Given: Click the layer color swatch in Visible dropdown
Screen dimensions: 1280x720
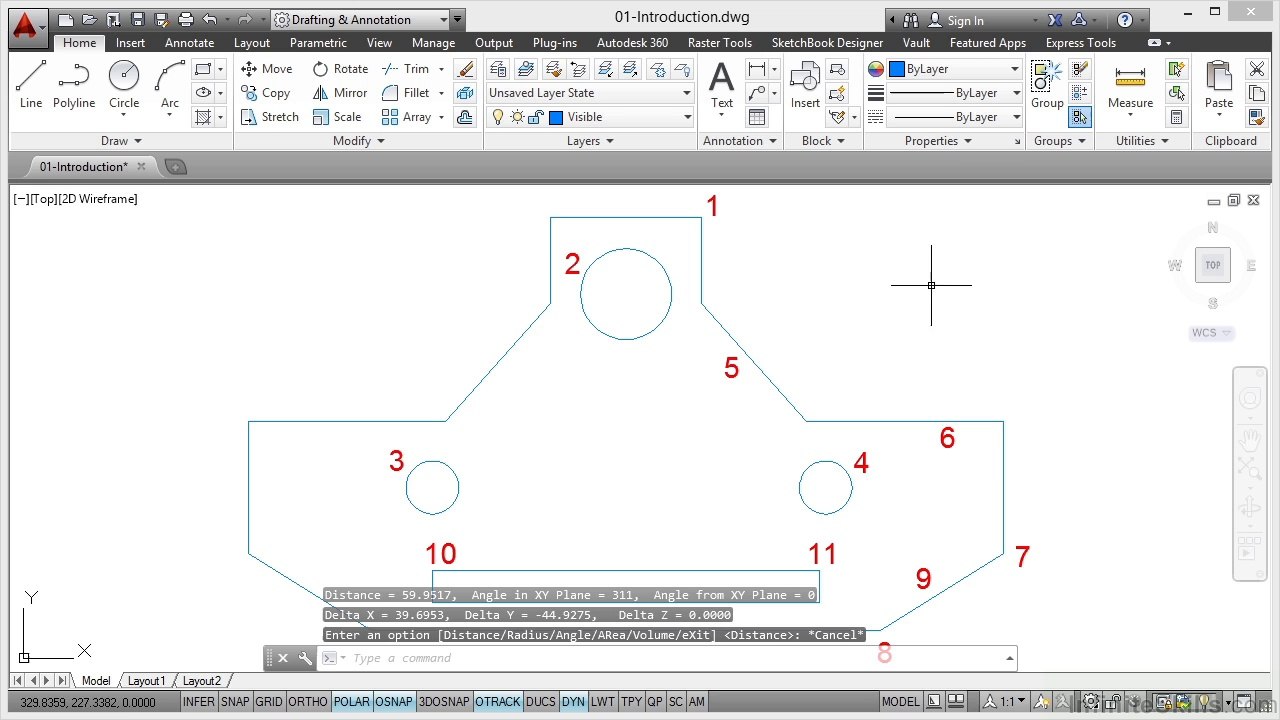Looking at the screenshot, I should 556,117.
